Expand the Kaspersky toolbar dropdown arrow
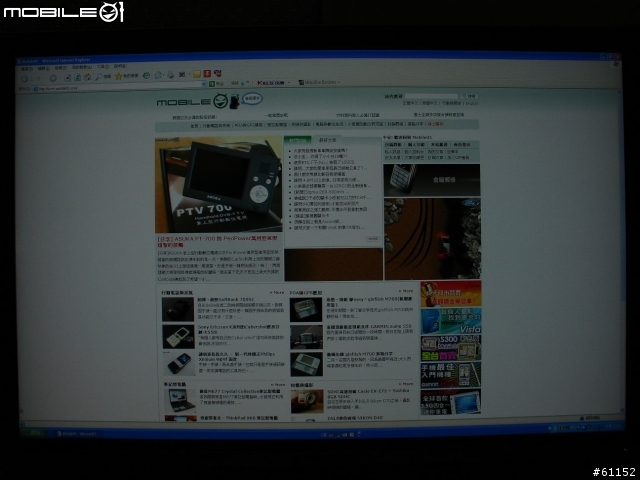 coord(289,82)
